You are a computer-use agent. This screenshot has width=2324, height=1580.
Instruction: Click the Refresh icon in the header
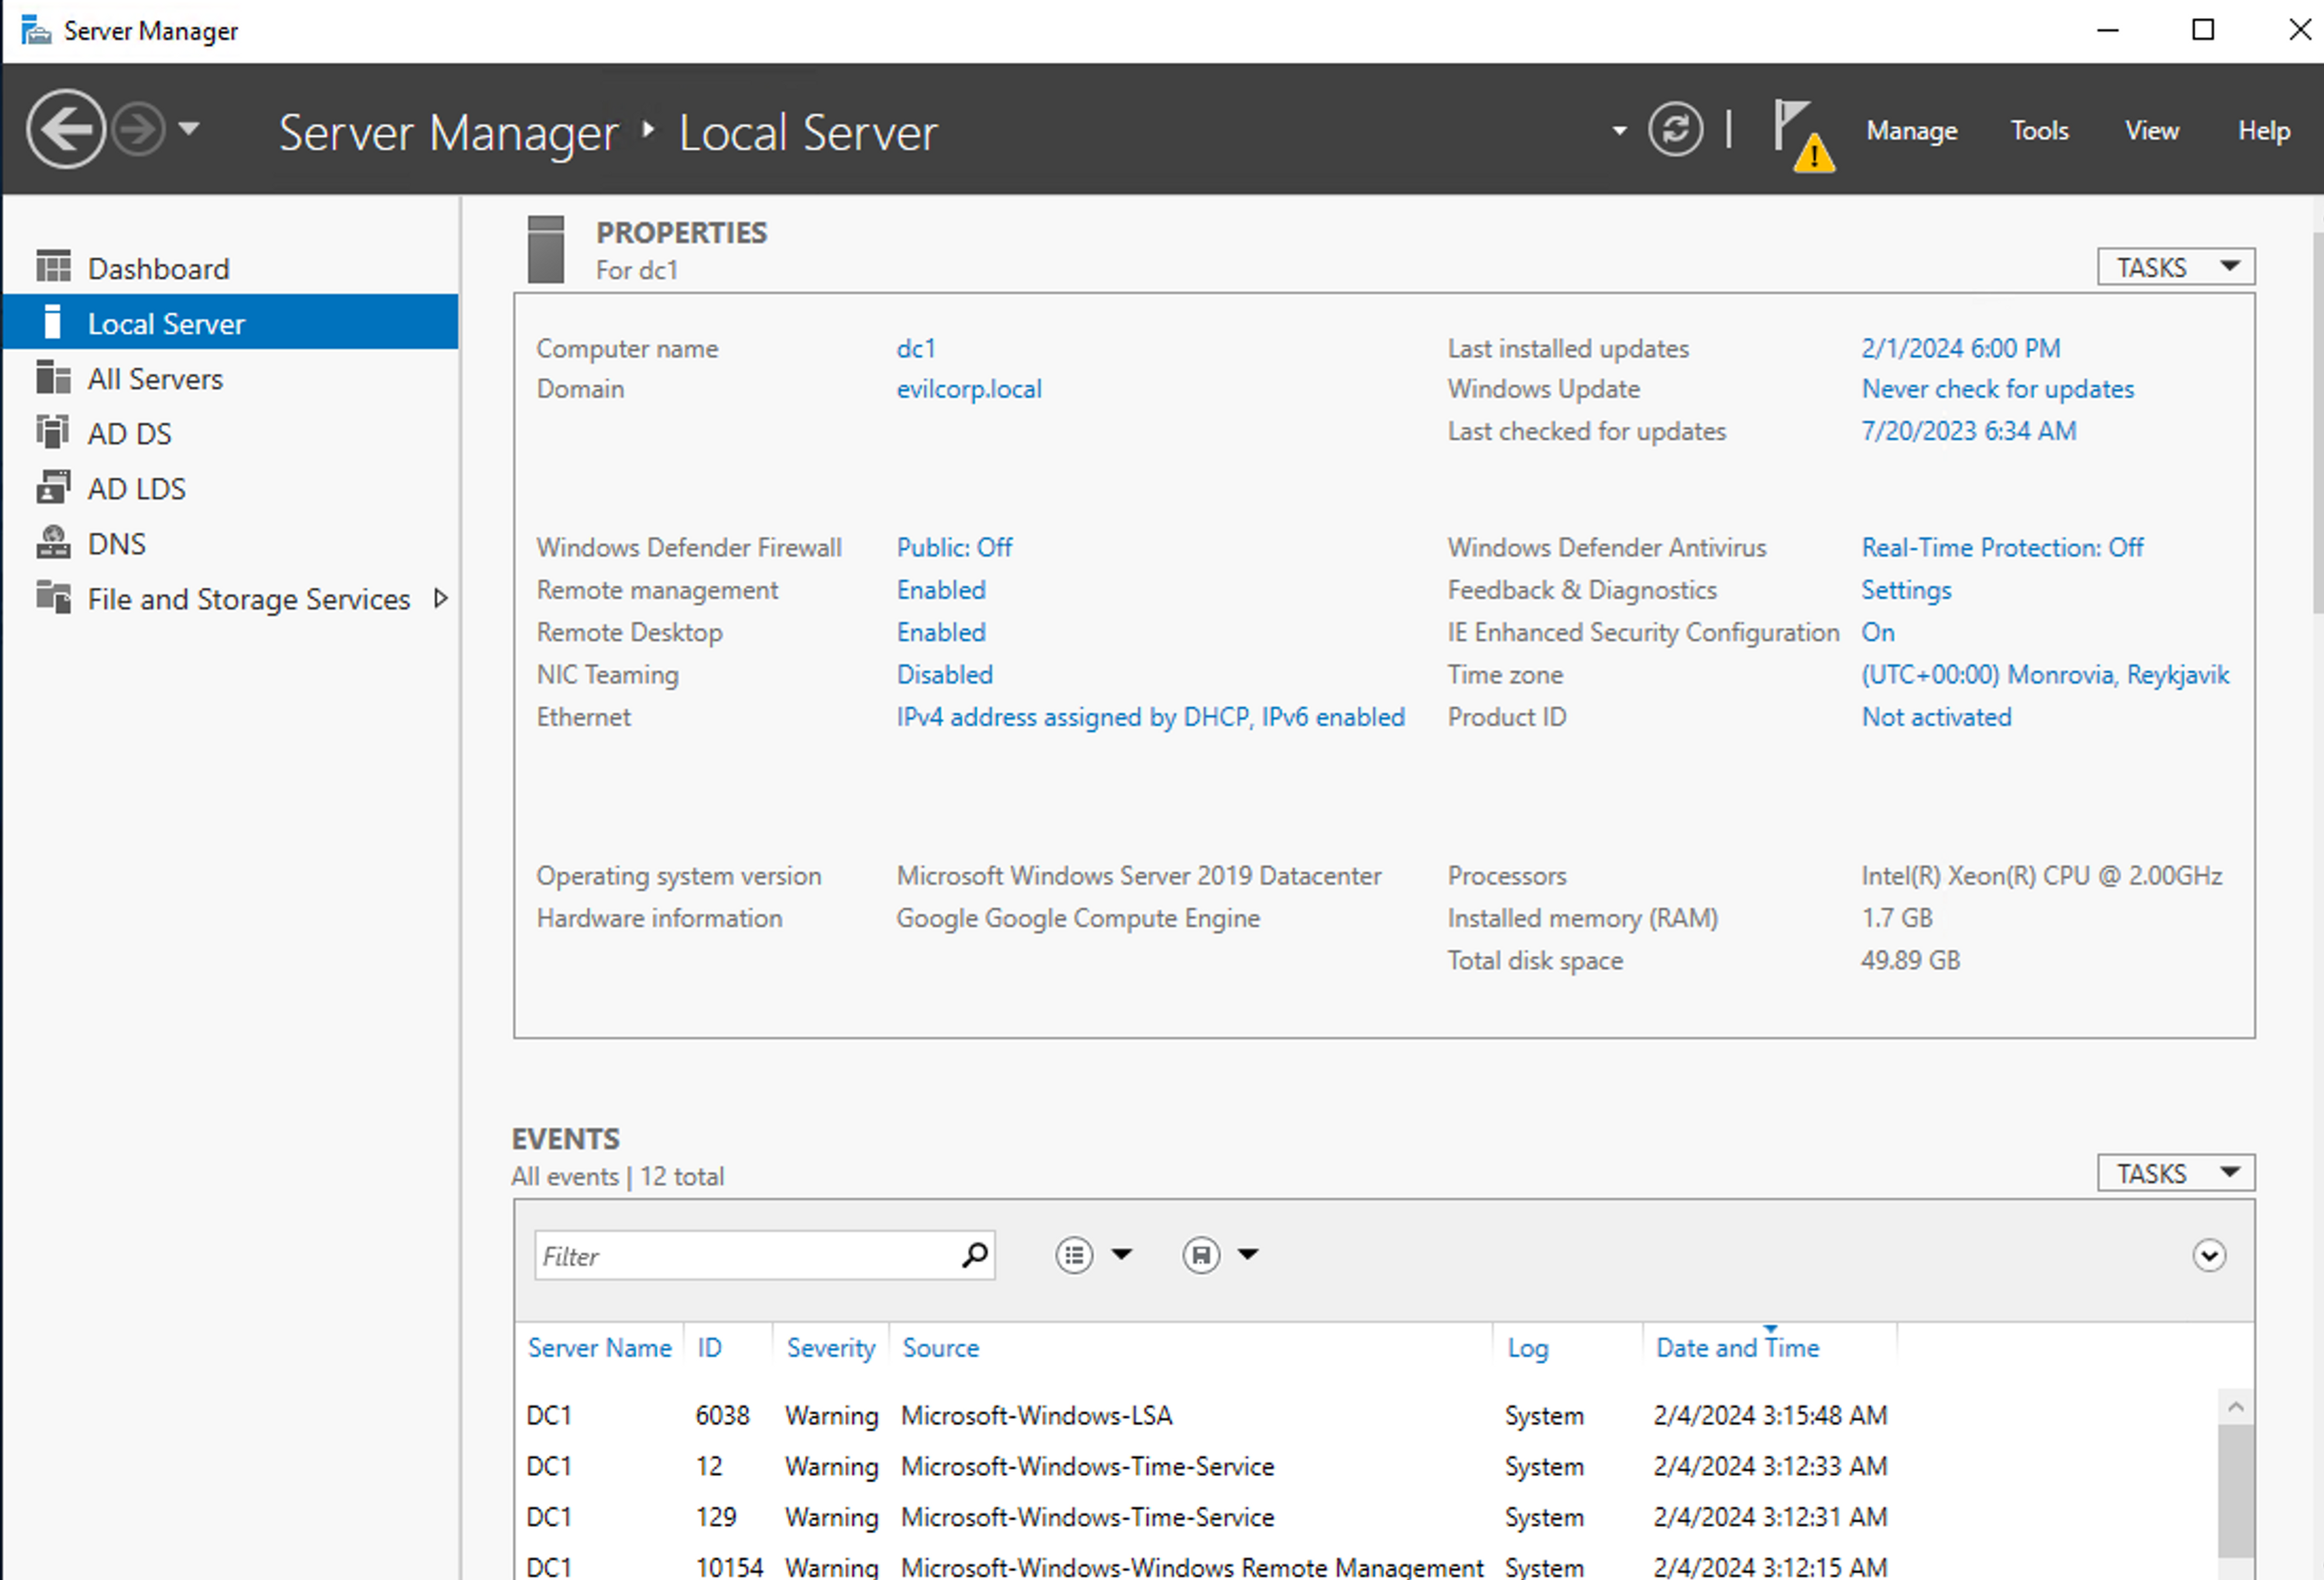pyautogui.click(x=1675, y=129)
